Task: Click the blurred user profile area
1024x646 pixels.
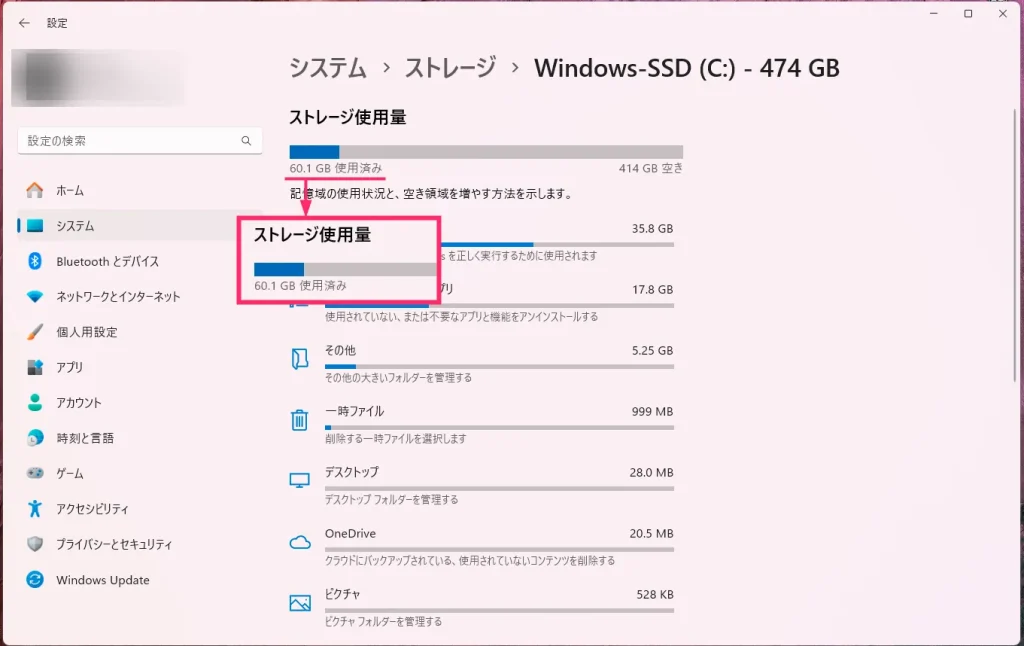Action: point(98,78)
